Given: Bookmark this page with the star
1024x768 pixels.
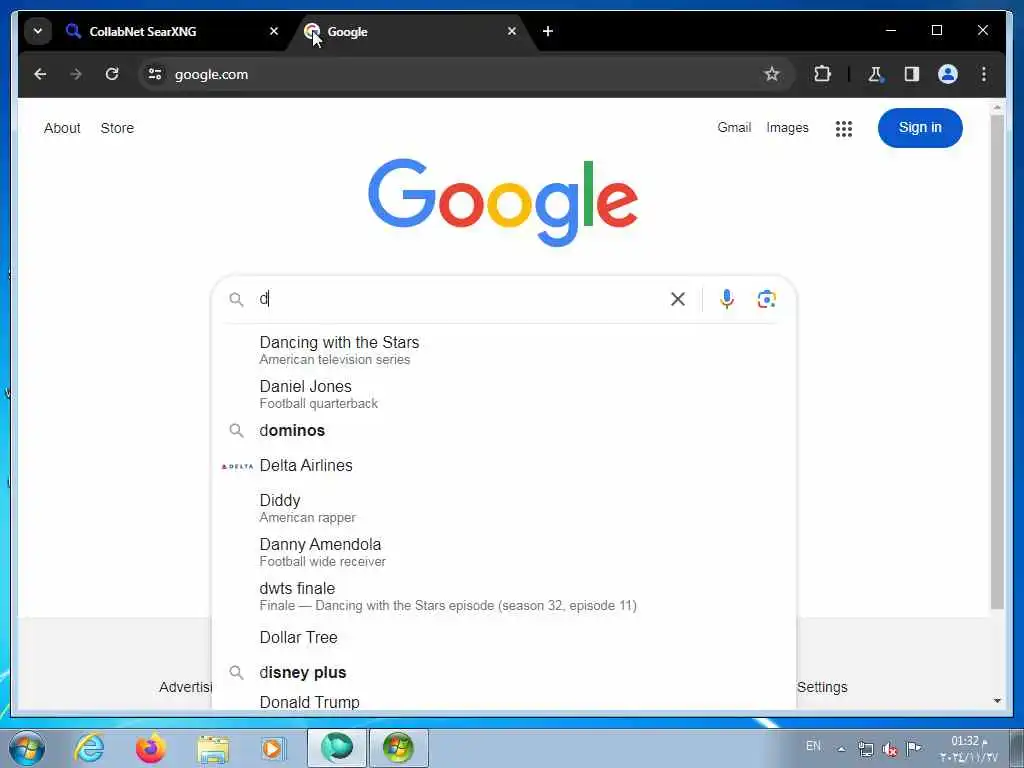Looking at the screenshot, I should coord(772,74).
